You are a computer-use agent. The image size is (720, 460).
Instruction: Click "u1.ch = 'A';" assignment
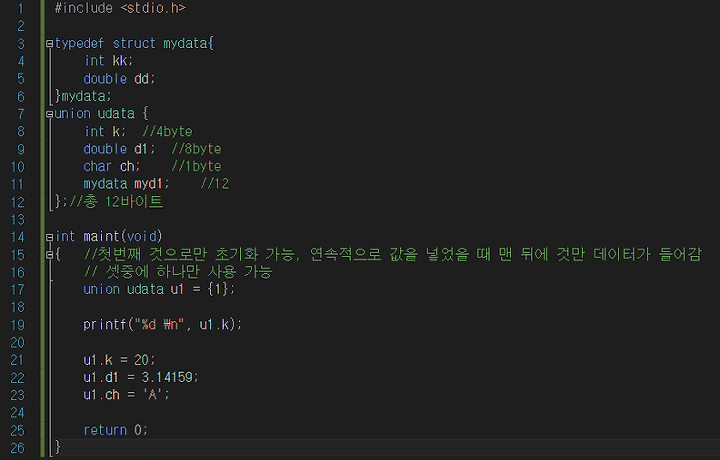[x=126, y=395]
